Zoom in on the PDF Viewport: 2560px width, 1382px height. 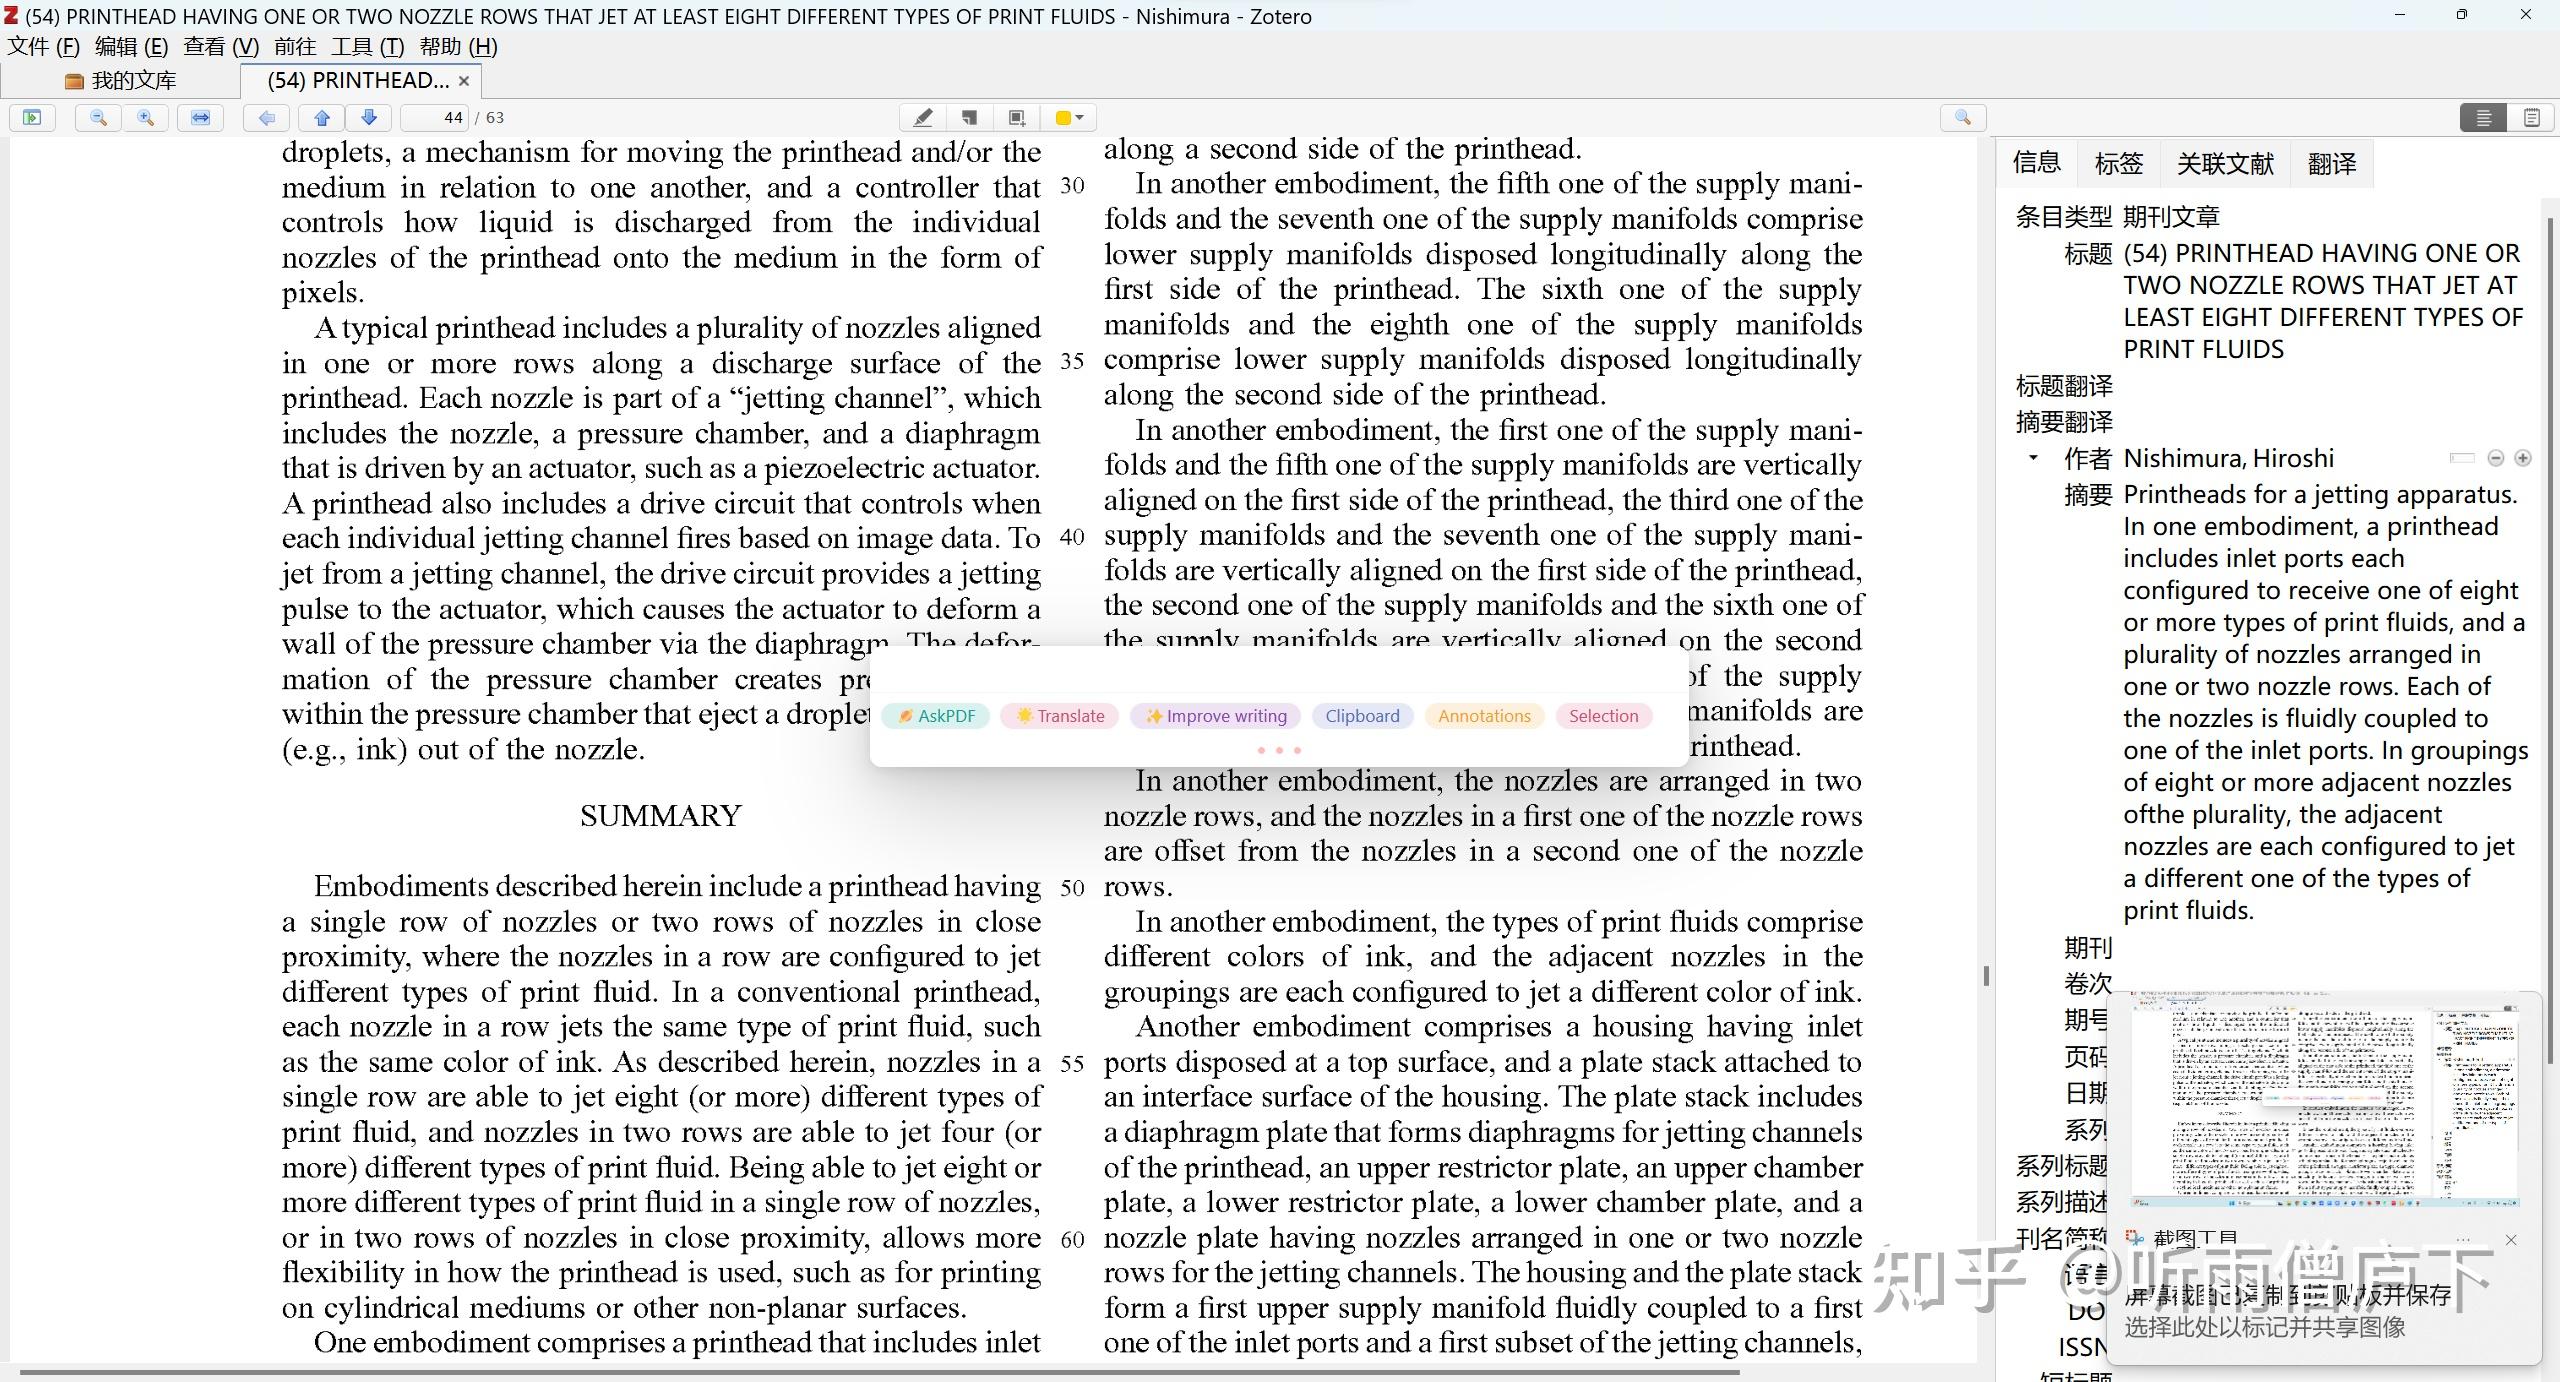pyautogui.click(x=146, y=118)
